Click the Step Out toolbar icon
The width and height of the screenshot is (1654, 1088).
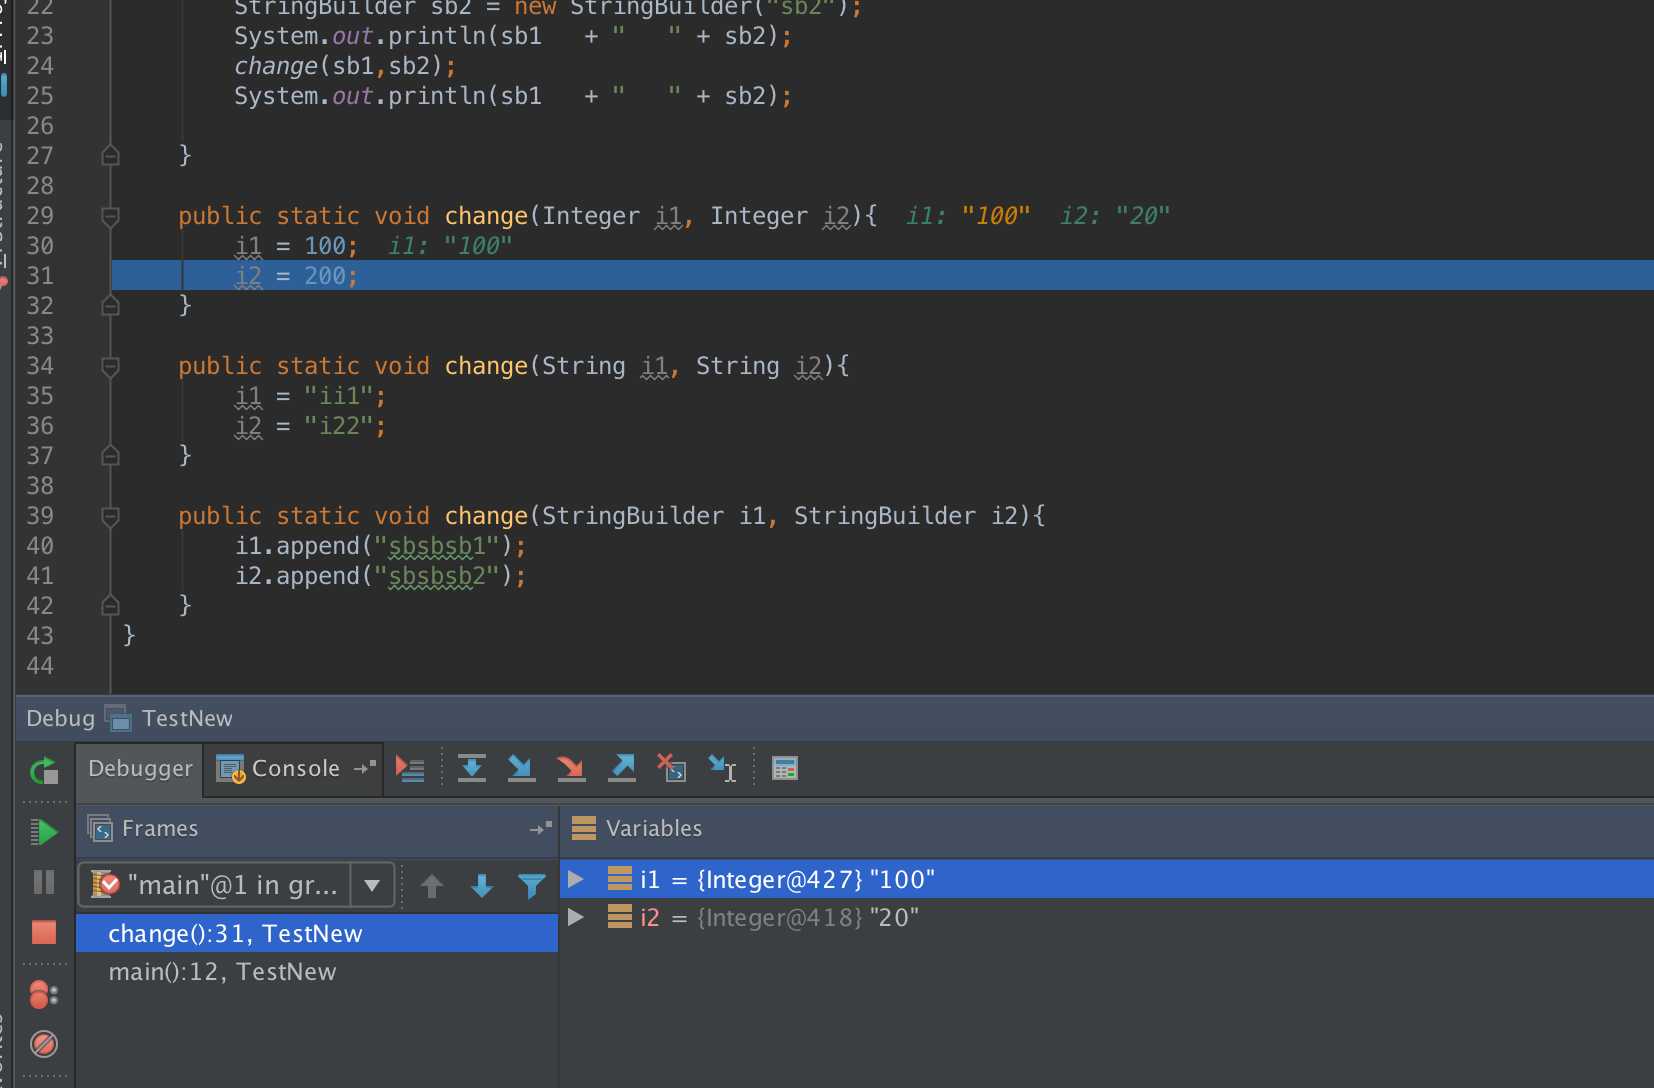click(x=622, y=768)
